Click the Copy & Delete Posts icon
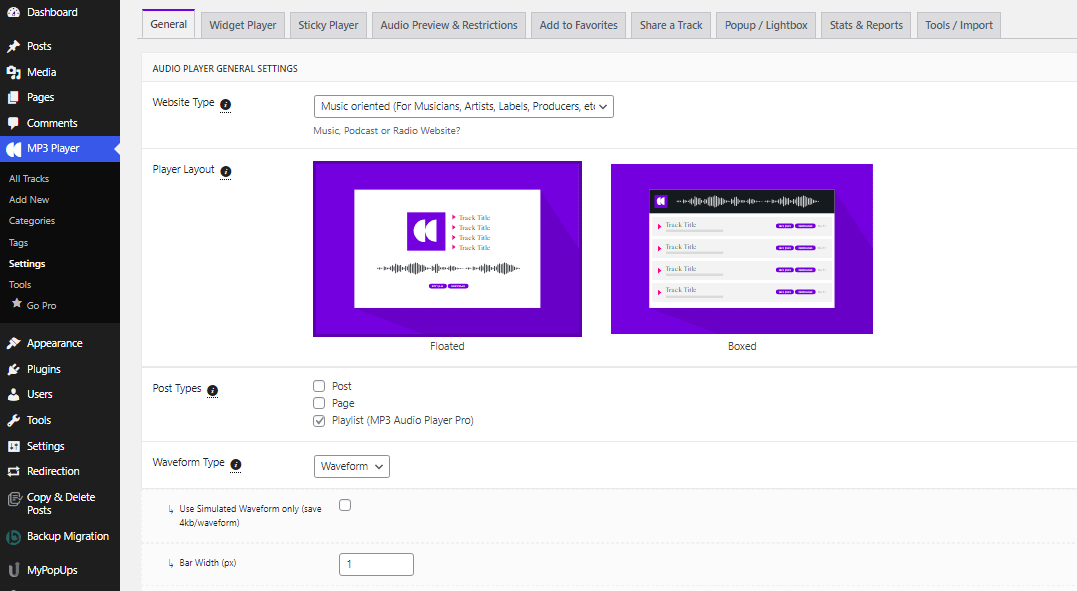Viewport: 1077px width, 591px height. [x=14, y=500]
